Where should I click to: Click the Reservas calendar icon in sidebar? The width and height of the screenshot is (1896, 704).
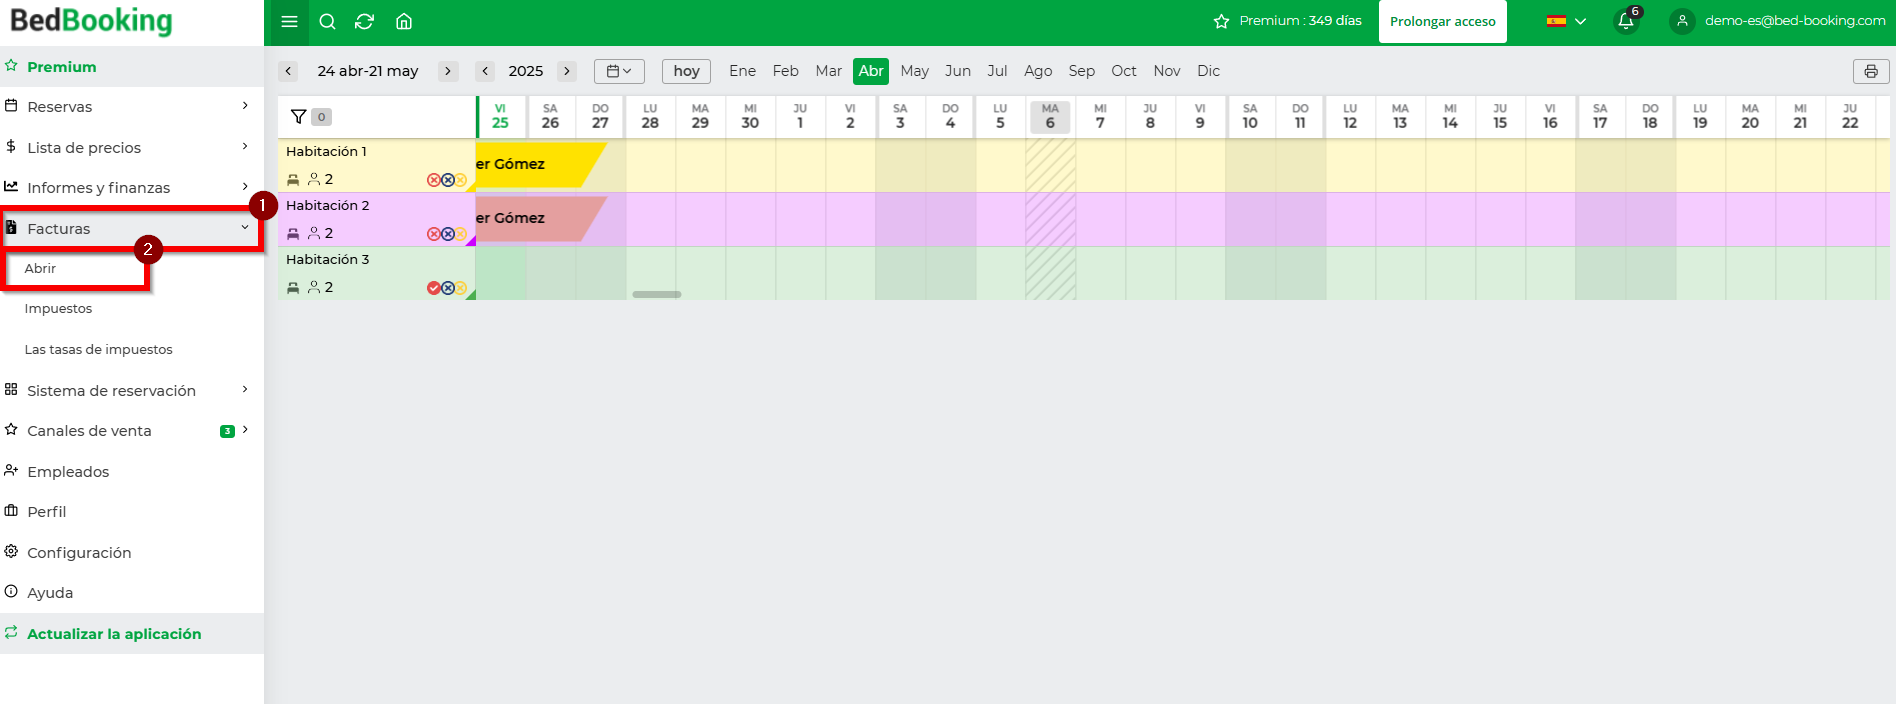click(11, 106)
